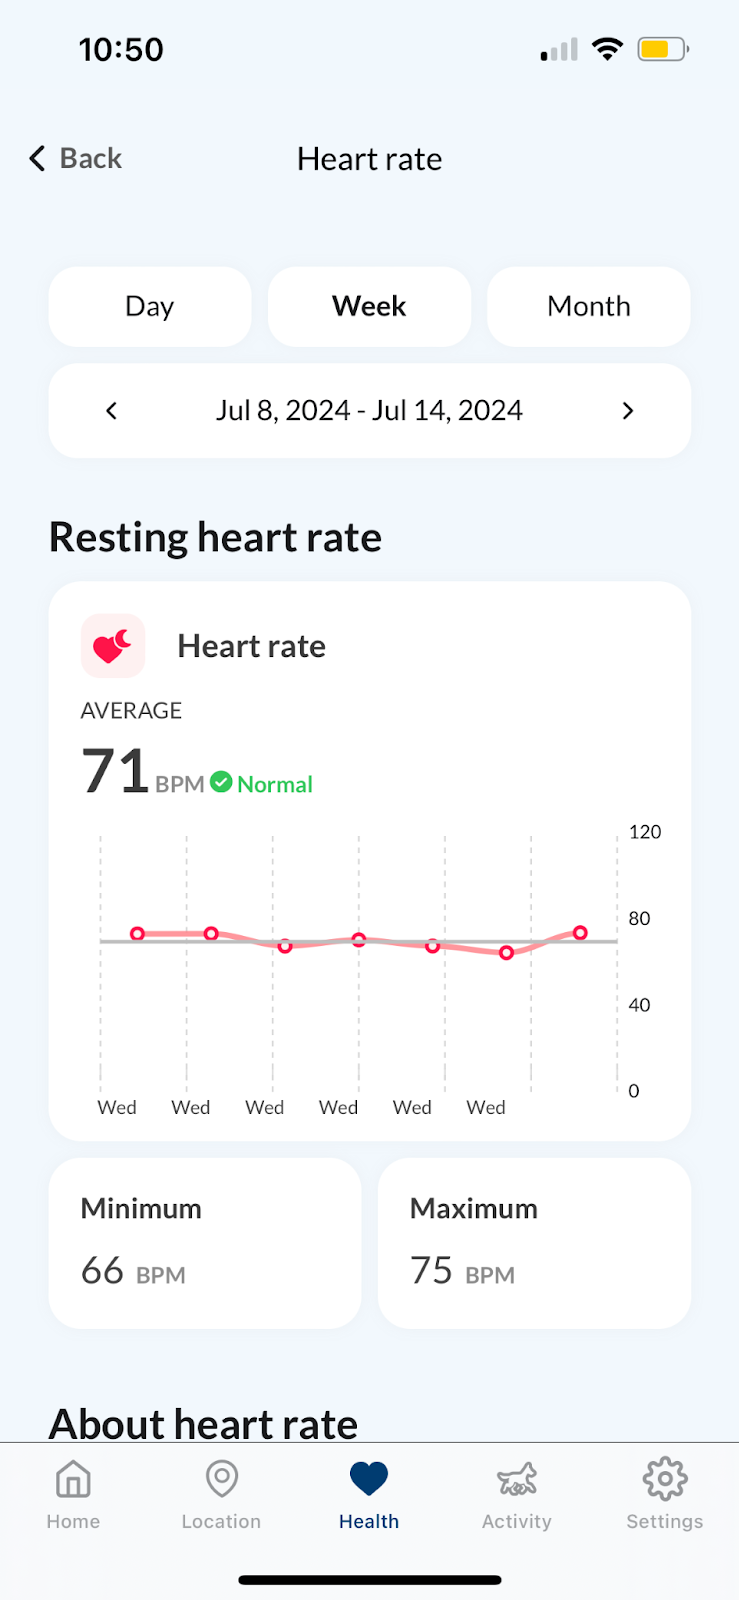This screenshot has height=1600, width=739.
Task: Tap the Minimum 66 BPM card
Action: [205, 1243]
